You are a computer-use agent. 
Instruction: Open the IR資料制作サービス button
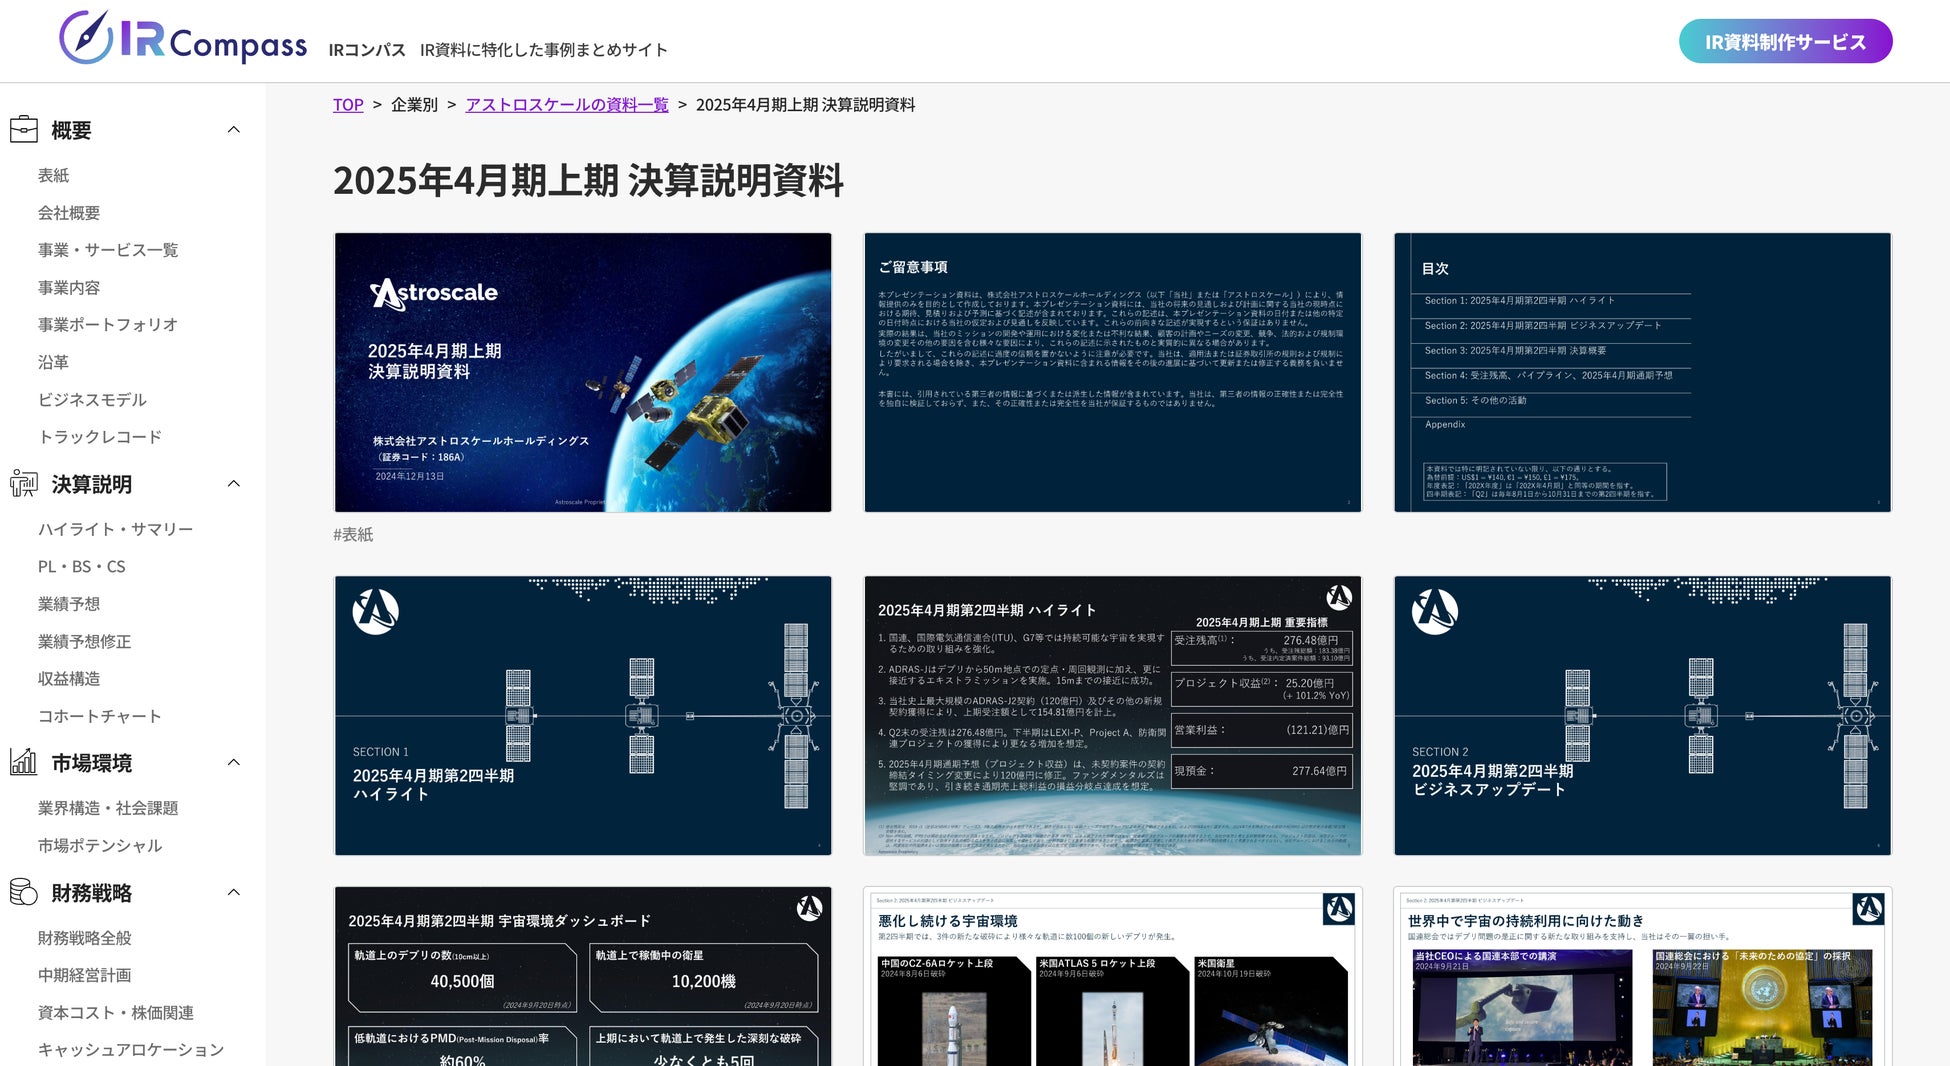click(1785, 42)
